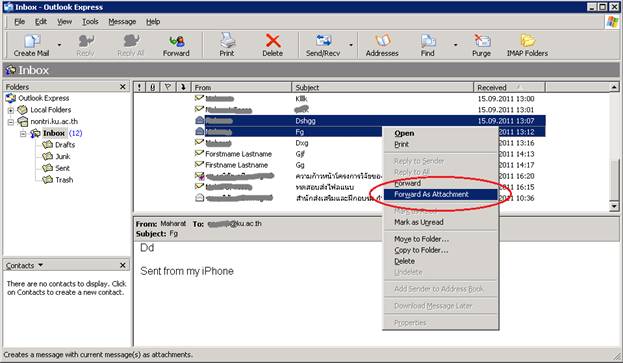
Task: Choose Copy to Folder…
Action: pyautogui.click(x=441, y=250)
